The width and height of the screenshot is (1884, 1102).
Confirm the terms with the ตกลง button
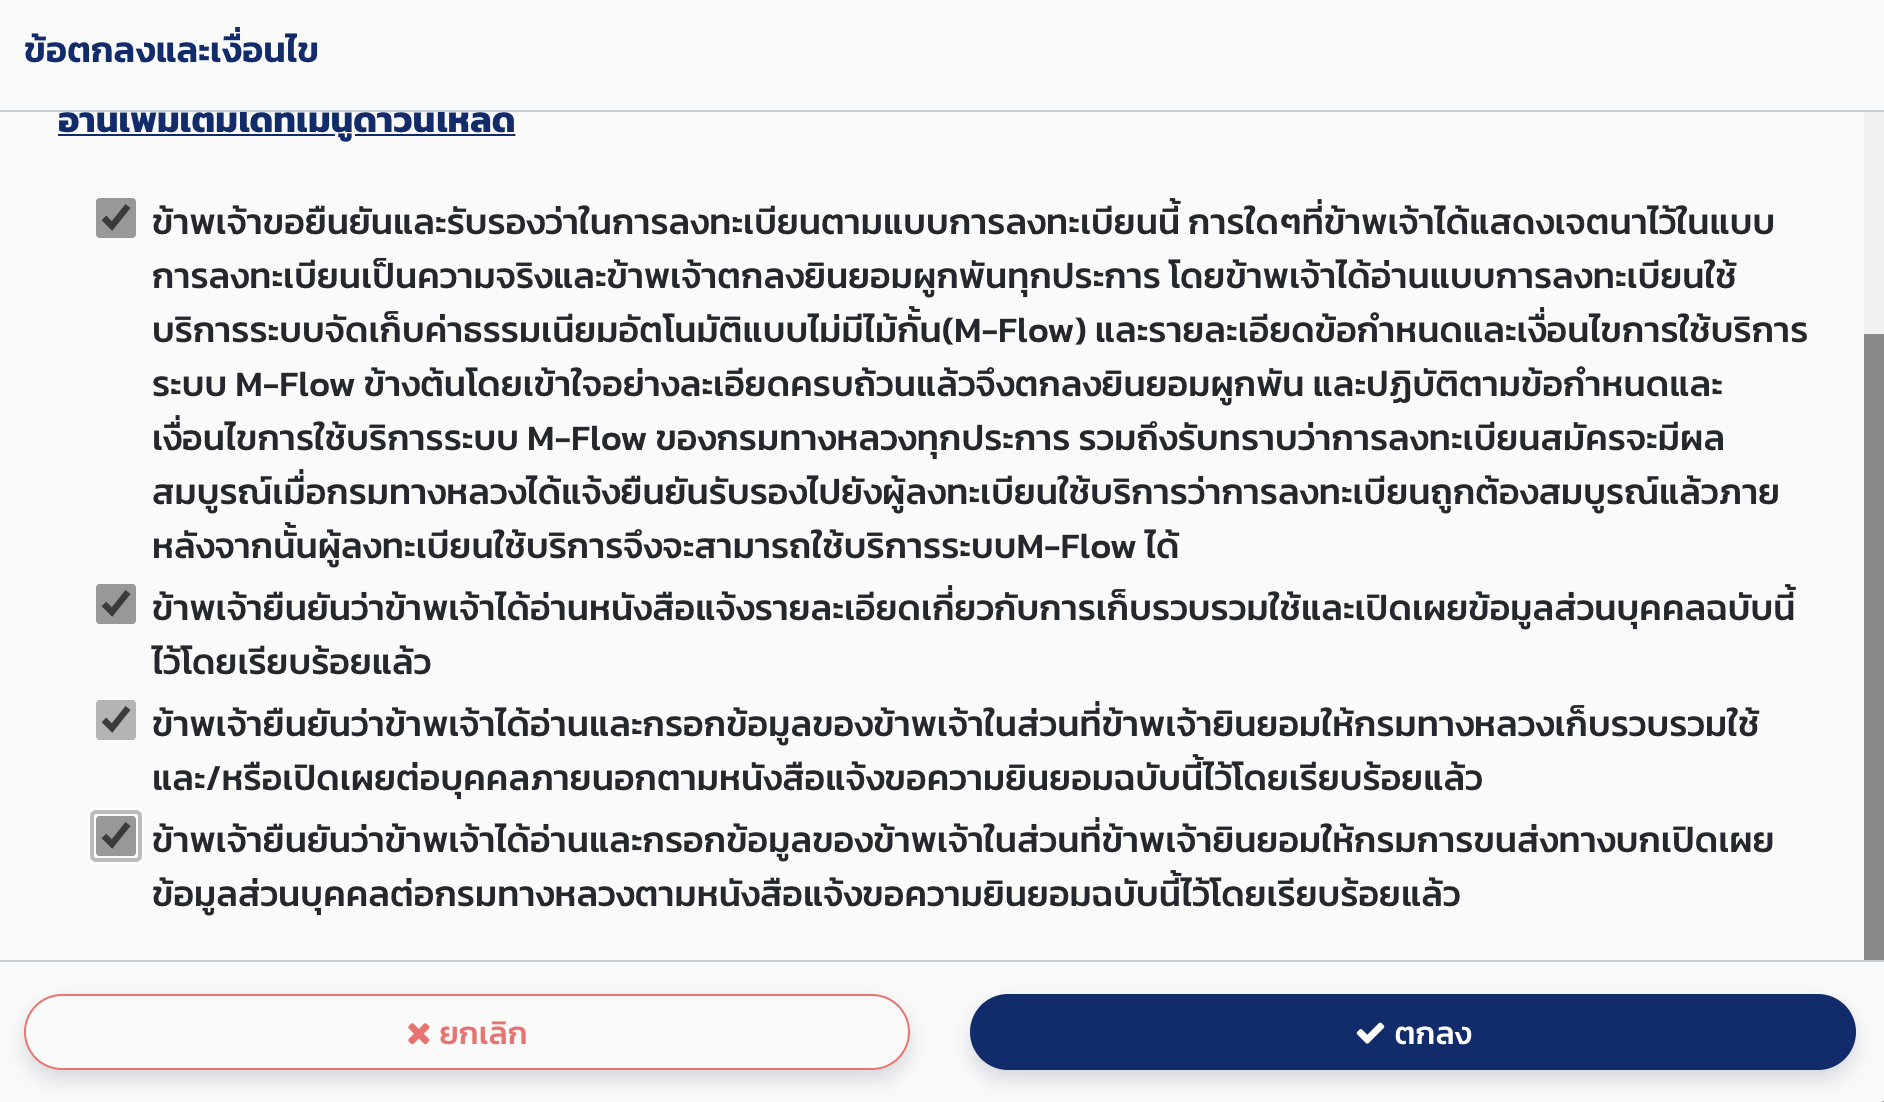click(1412, 1032)
